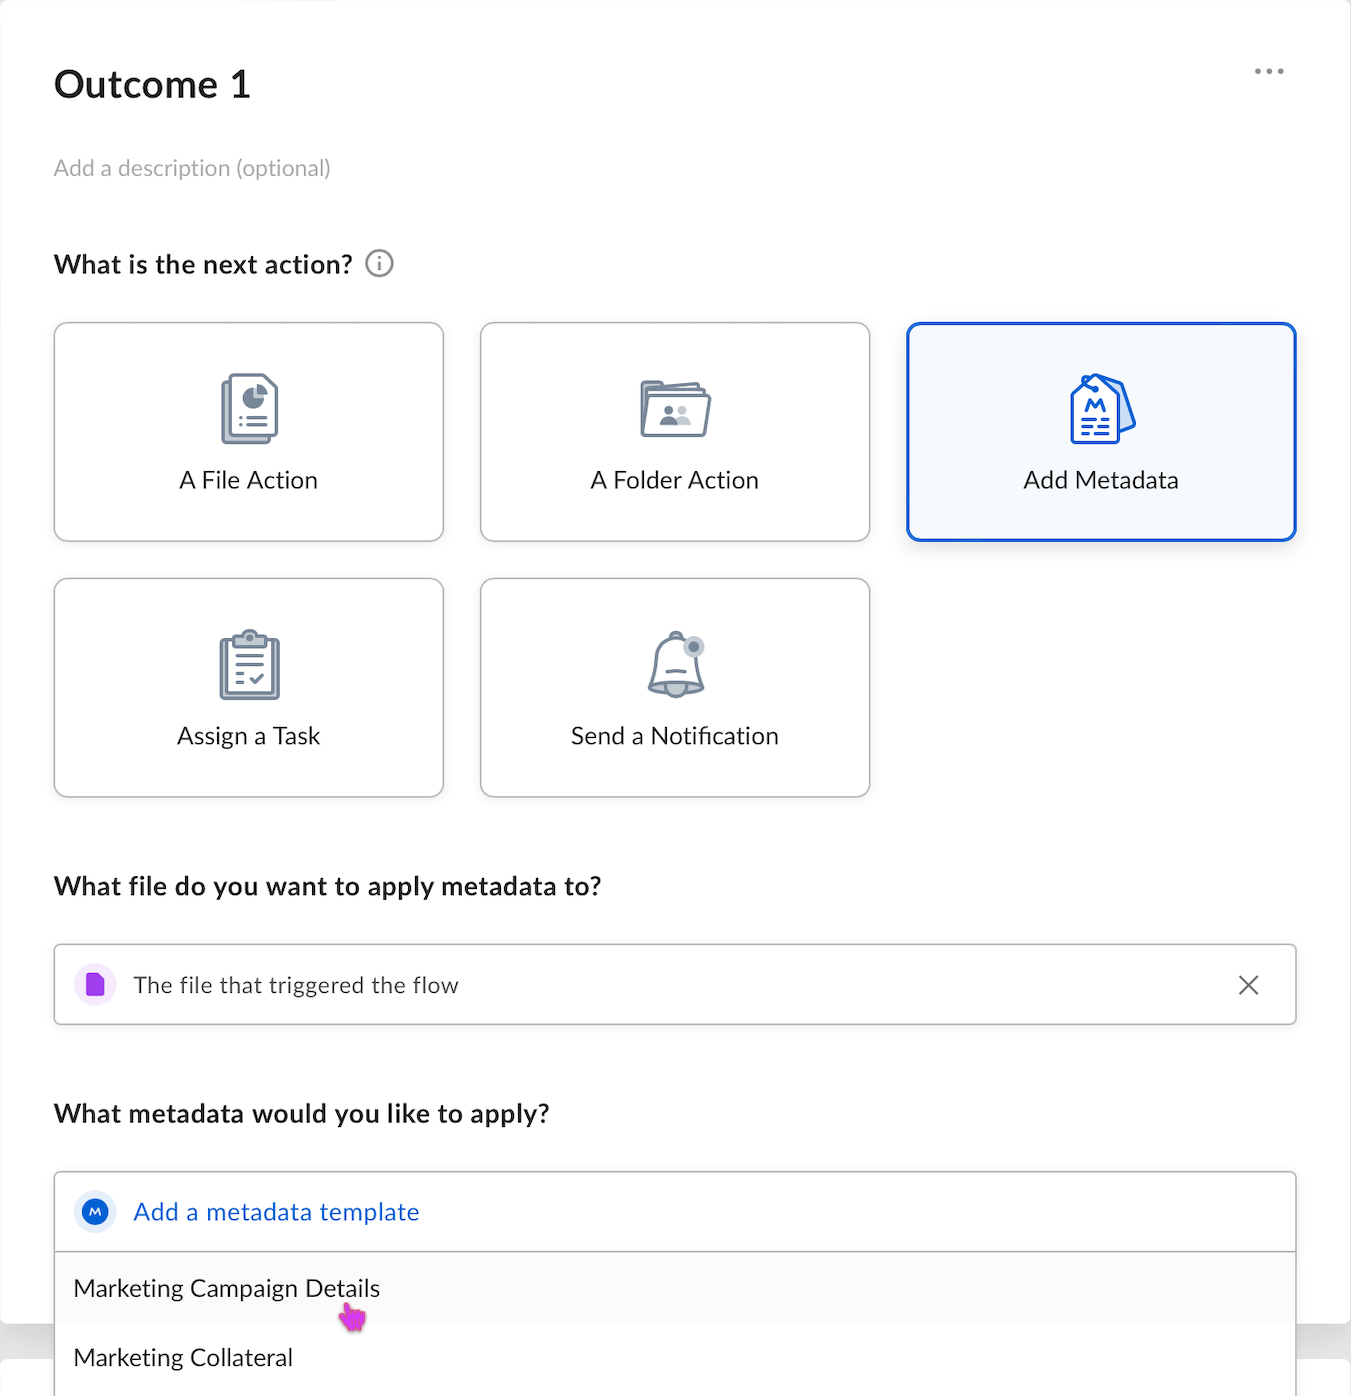The image size is (1351, 1396).
Task: Click the Send a Notification bell icon
Action: 676,664
